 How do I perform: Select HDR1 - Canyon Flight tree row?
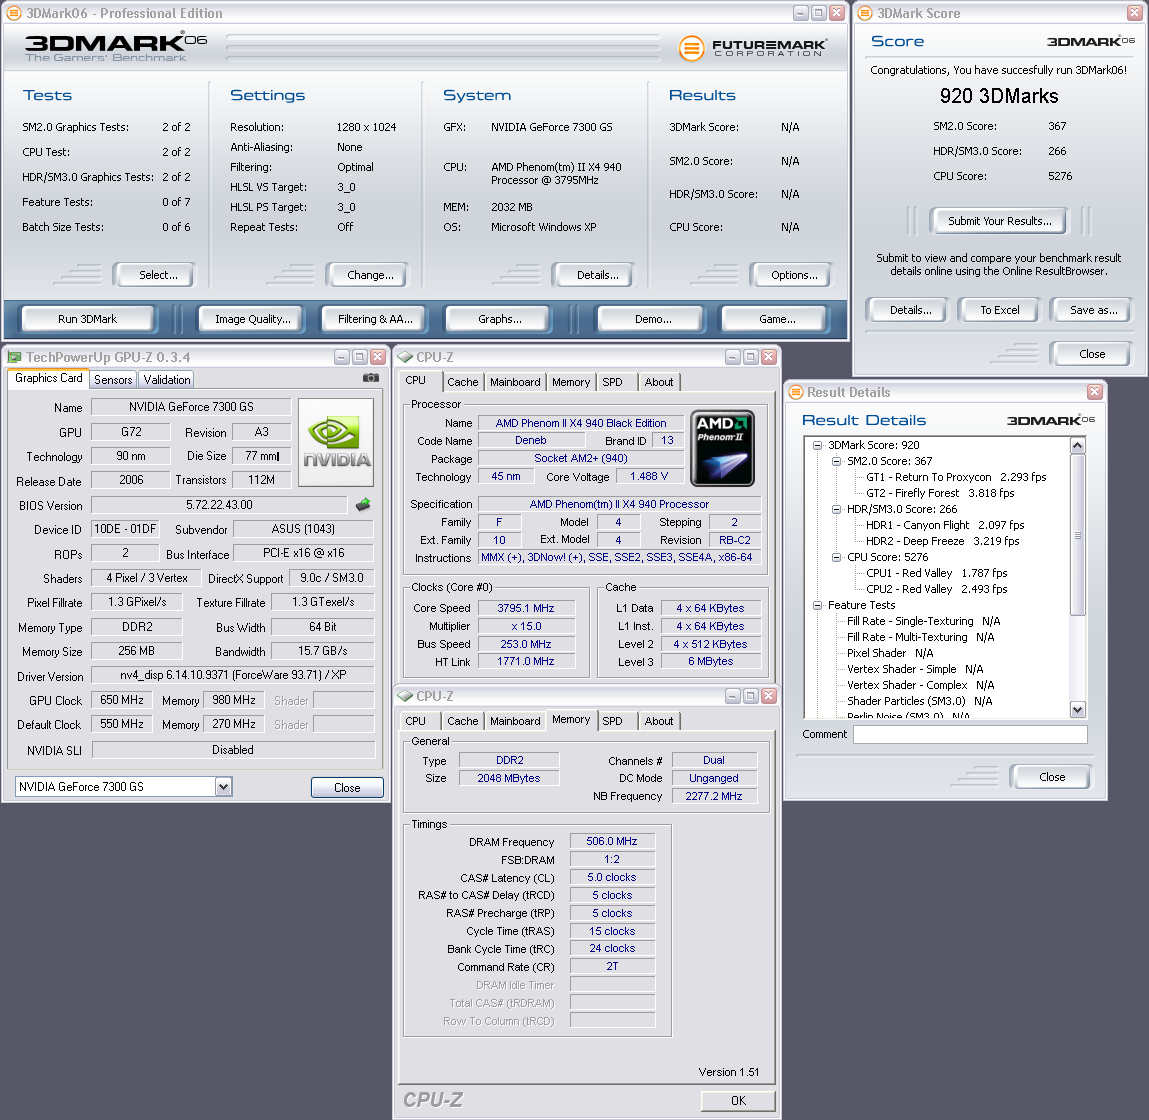[945, 526]
